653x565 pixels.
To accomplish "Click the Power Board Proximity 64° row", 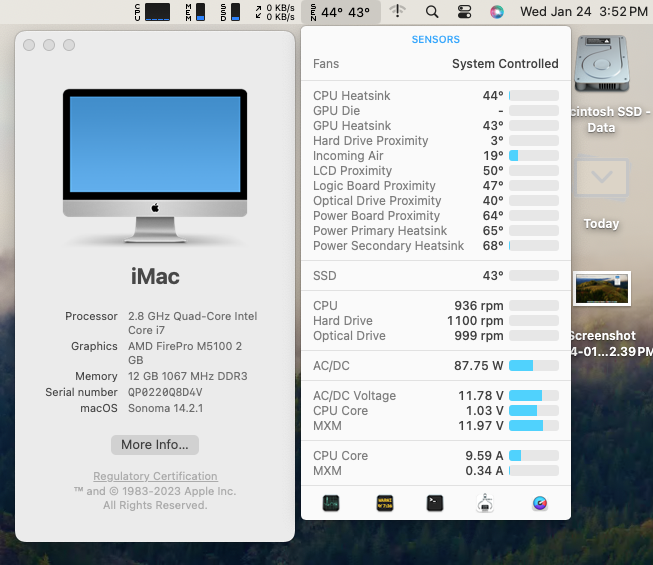I will [x=436, y=216].
